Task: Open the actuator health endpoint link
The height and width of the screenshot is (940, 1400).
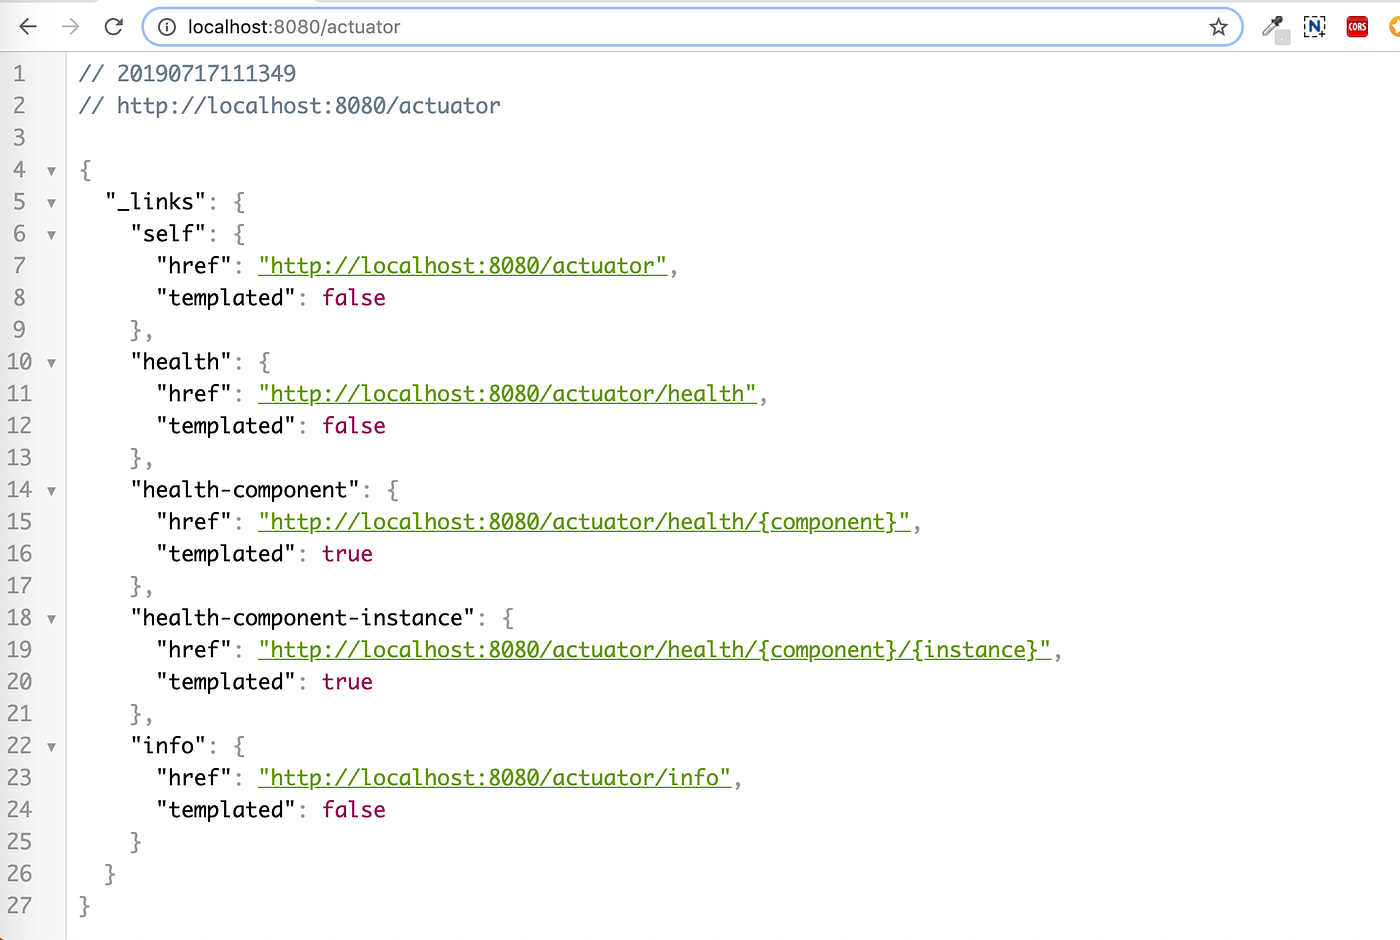Action: pos(508,393)
